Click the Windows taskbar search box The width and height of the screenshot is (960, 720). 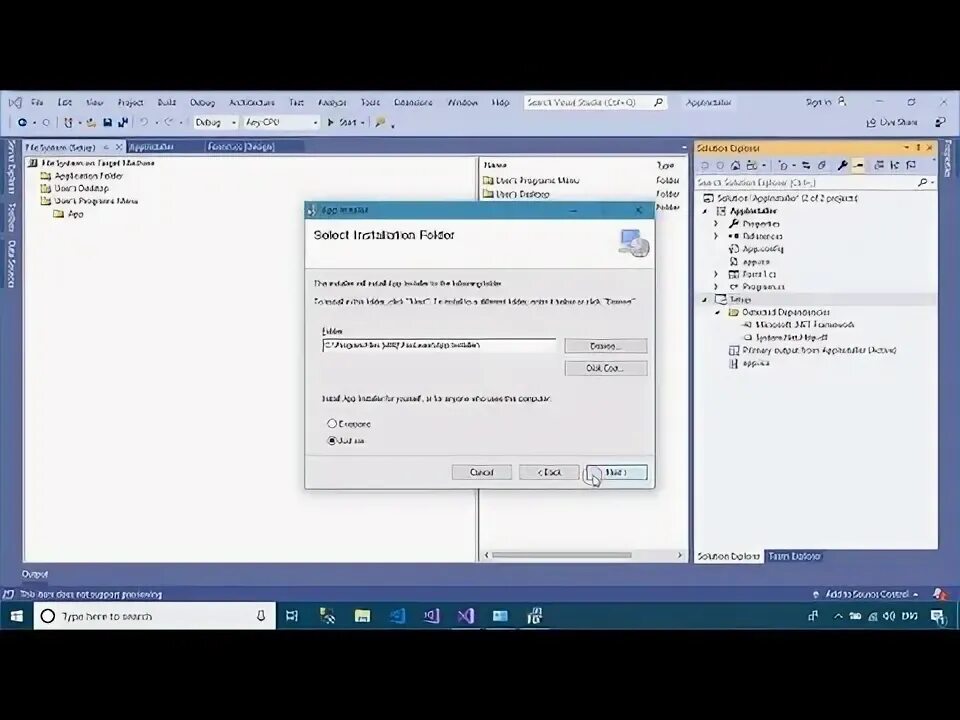tap(155, 616)
